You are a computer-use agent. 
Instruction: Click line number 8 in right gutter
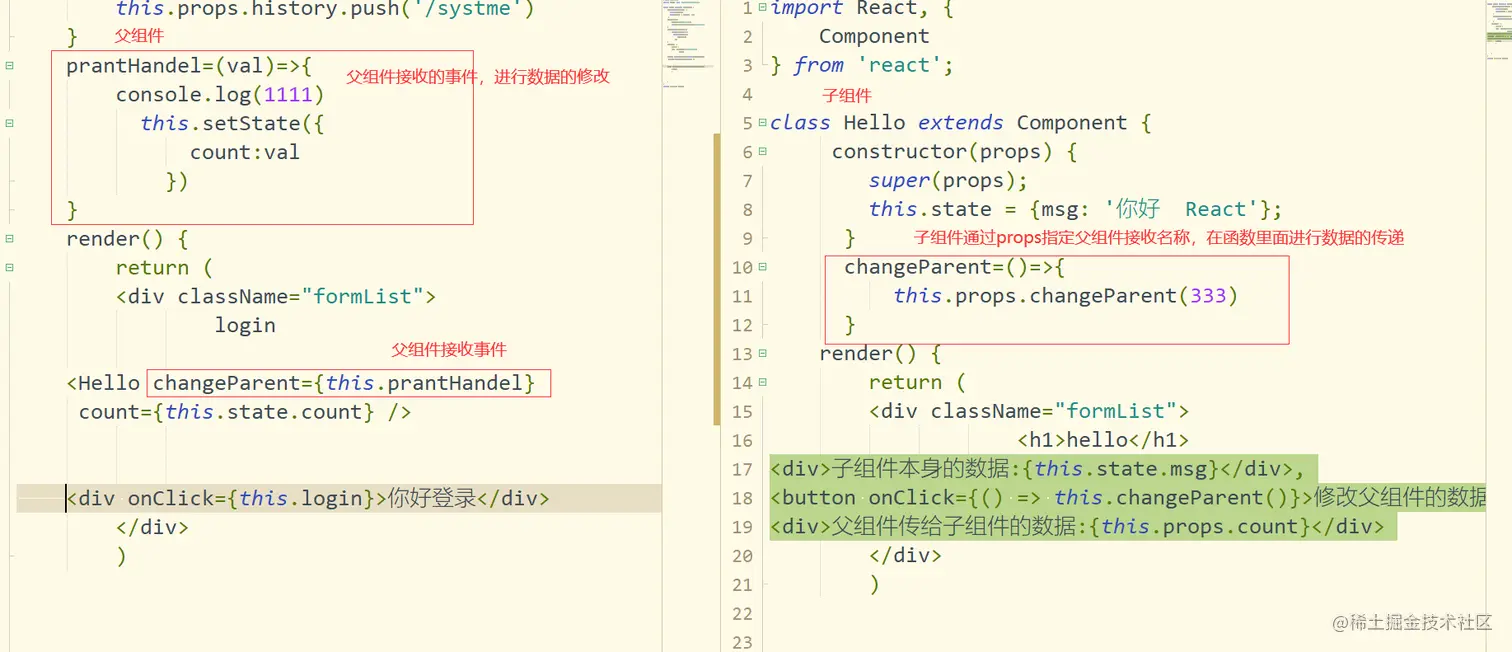[747, 210]
